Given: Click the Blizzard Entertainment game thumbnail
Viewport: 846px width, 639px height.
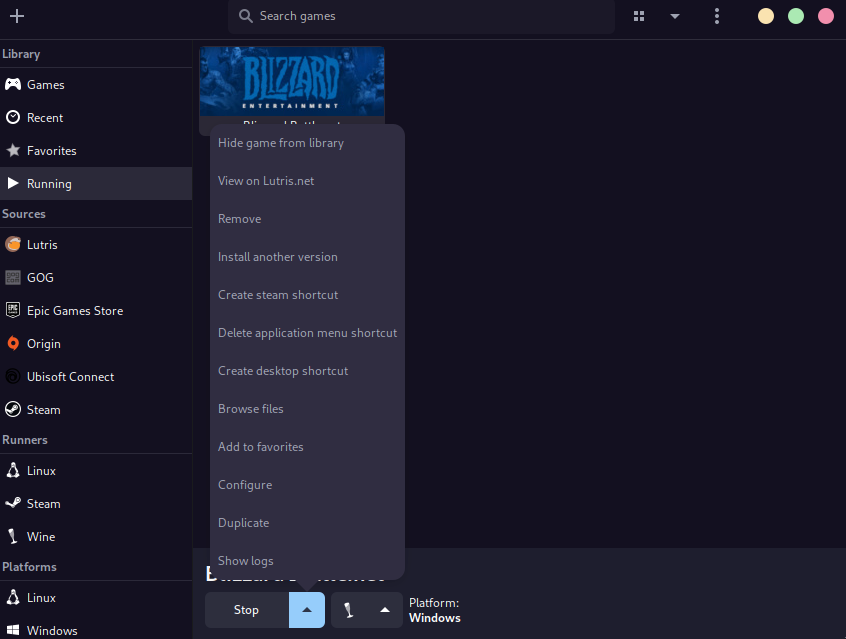Looking at the screenshot, I should point(291,82).
